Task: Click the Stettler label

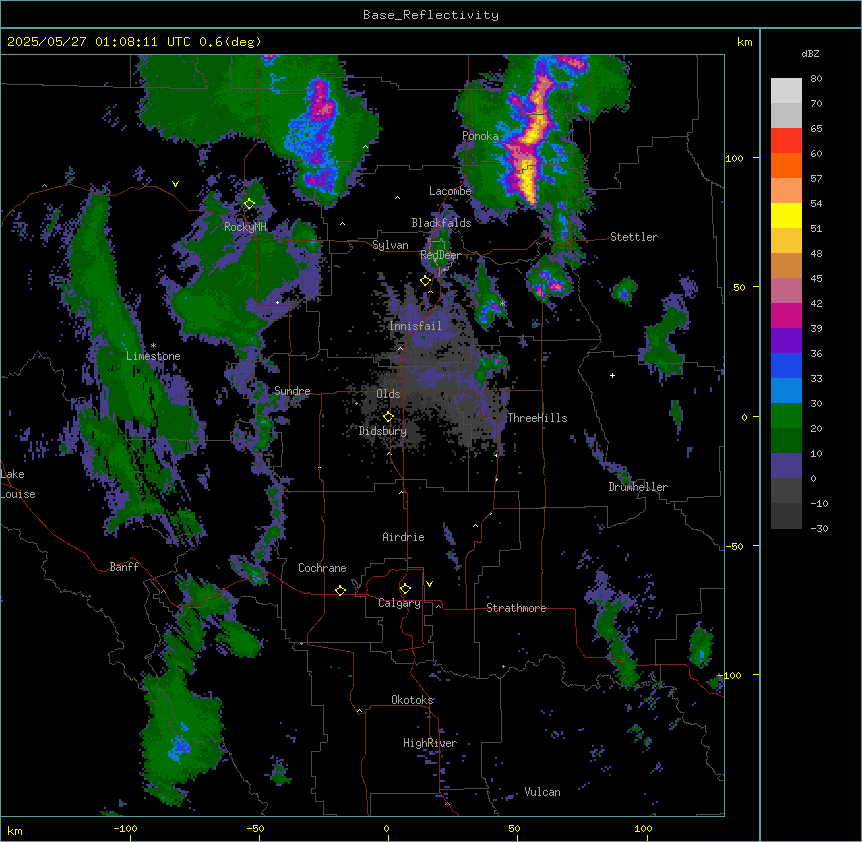Action: (x=634, y=237)
